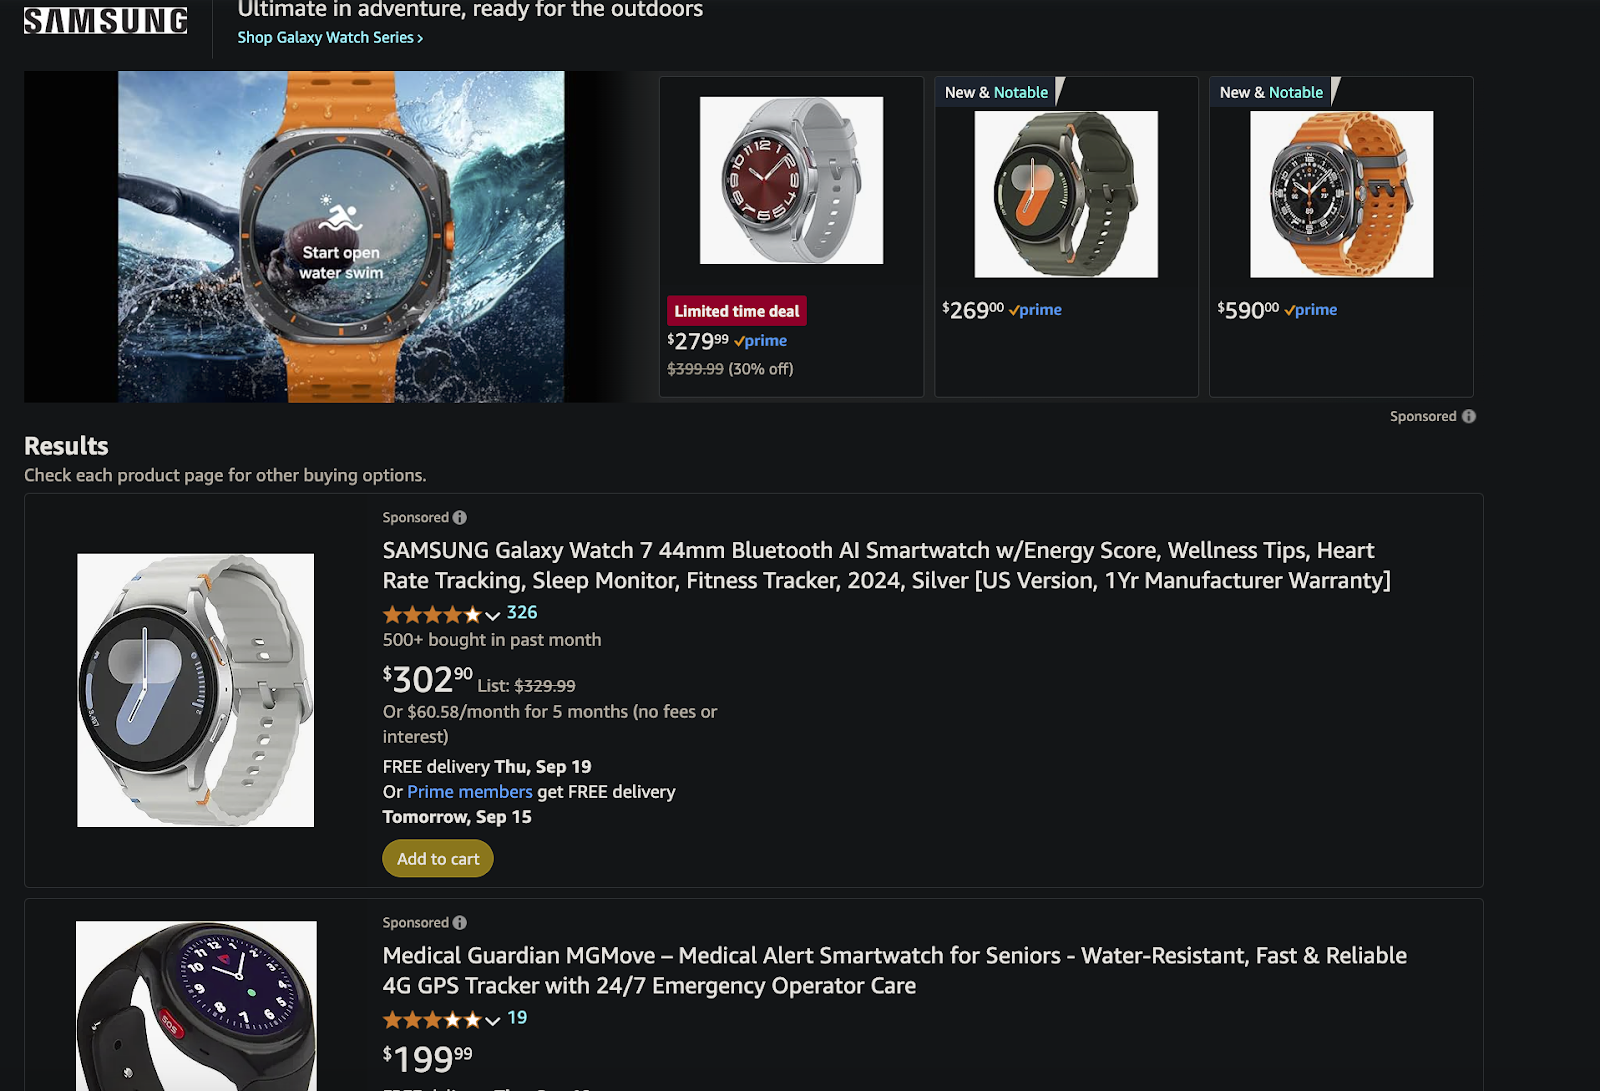The image size is (1600, 1091).
Task: Select the Limited time deal badge
Action: click(x=736, y=311)
